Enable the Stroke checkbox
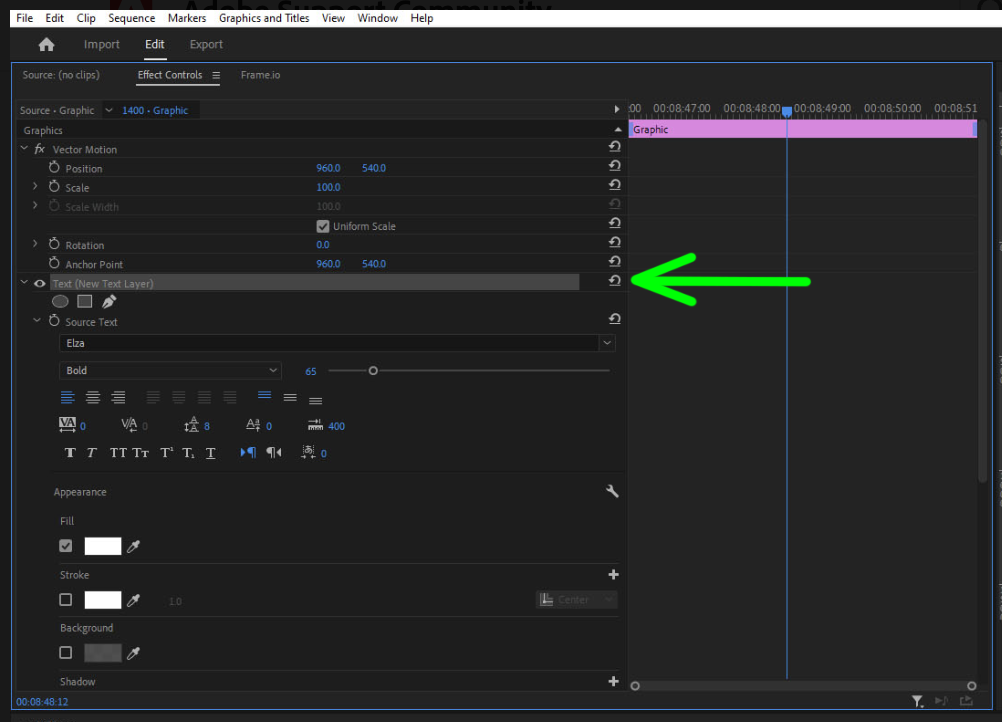The width and height of the screenshot is (1002, 722). (x=65, y=599)
